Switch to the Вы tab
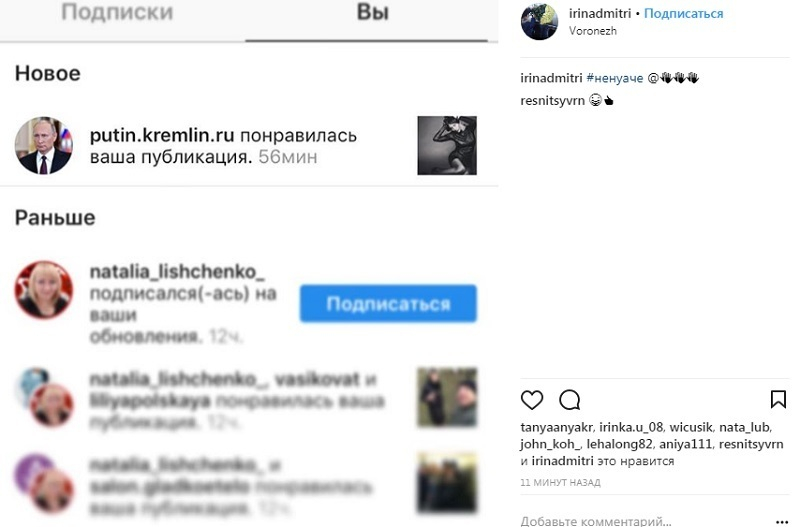Image resolution: width=800 pixels, height=527 pixels. pos(372,12)
